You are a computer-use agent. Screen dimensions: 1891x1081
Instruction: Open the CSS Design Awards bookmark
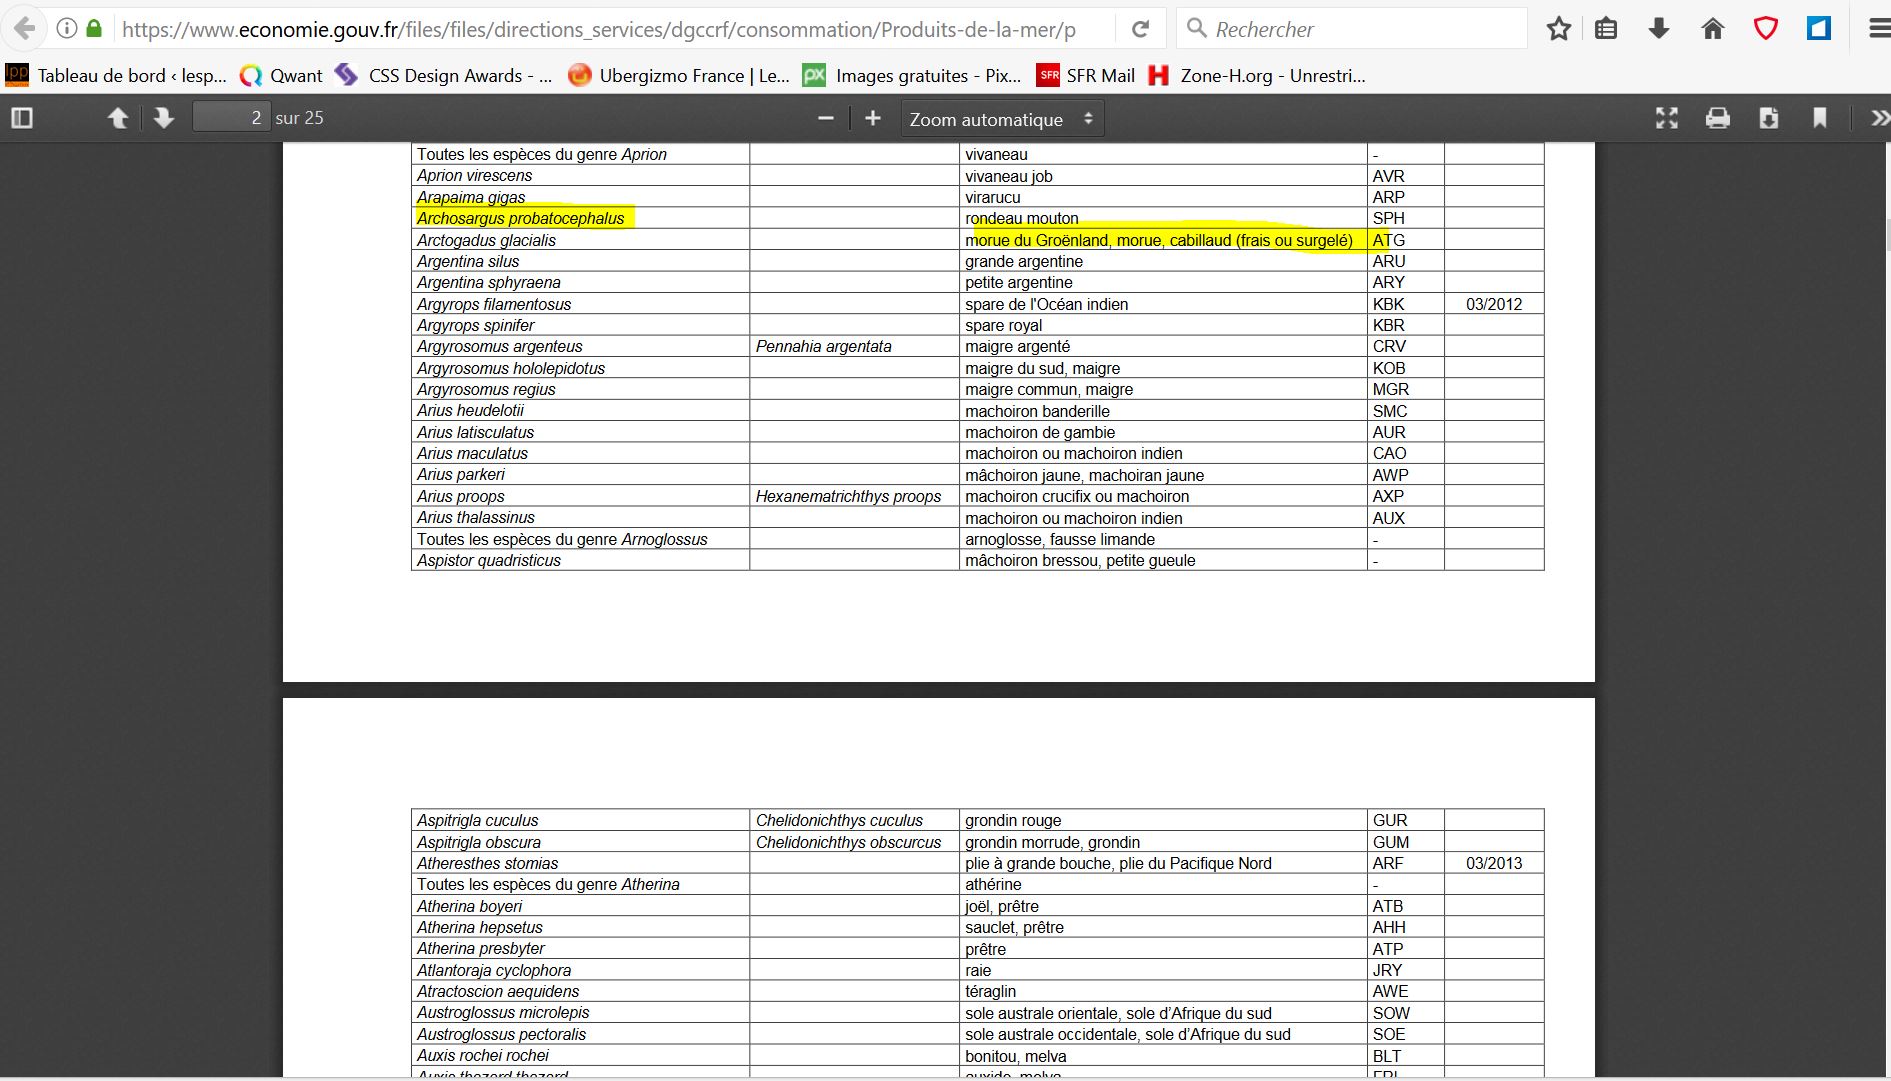(x=445, y=75)
